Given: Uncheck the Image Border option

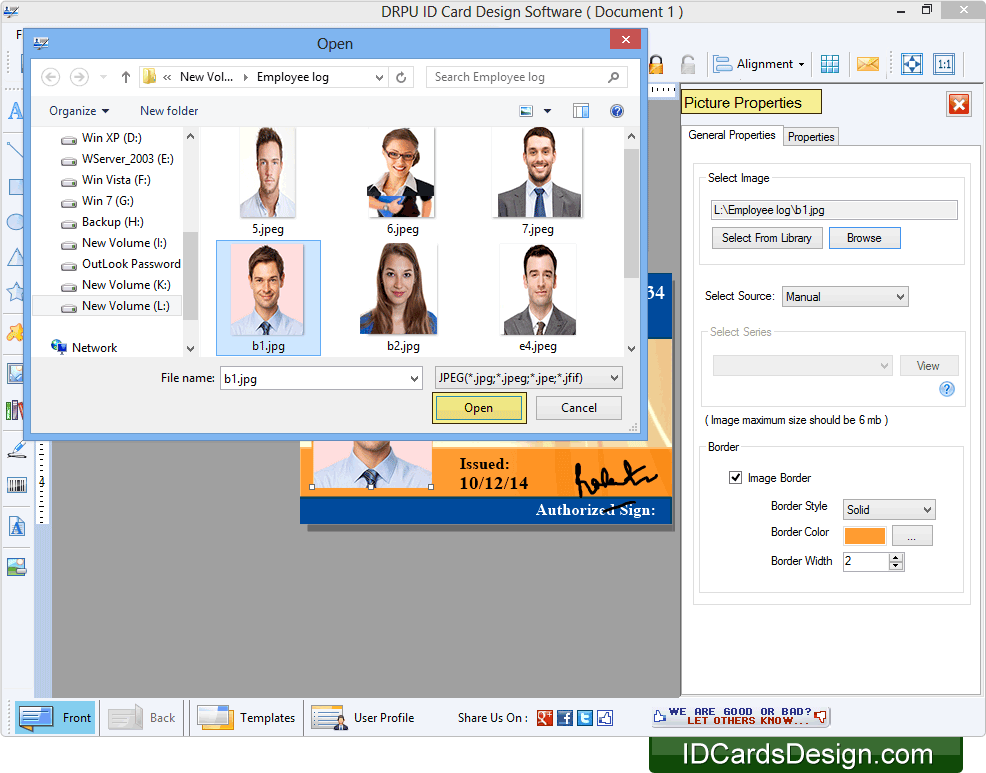Looking at the screenshot, I should point(737,477).
